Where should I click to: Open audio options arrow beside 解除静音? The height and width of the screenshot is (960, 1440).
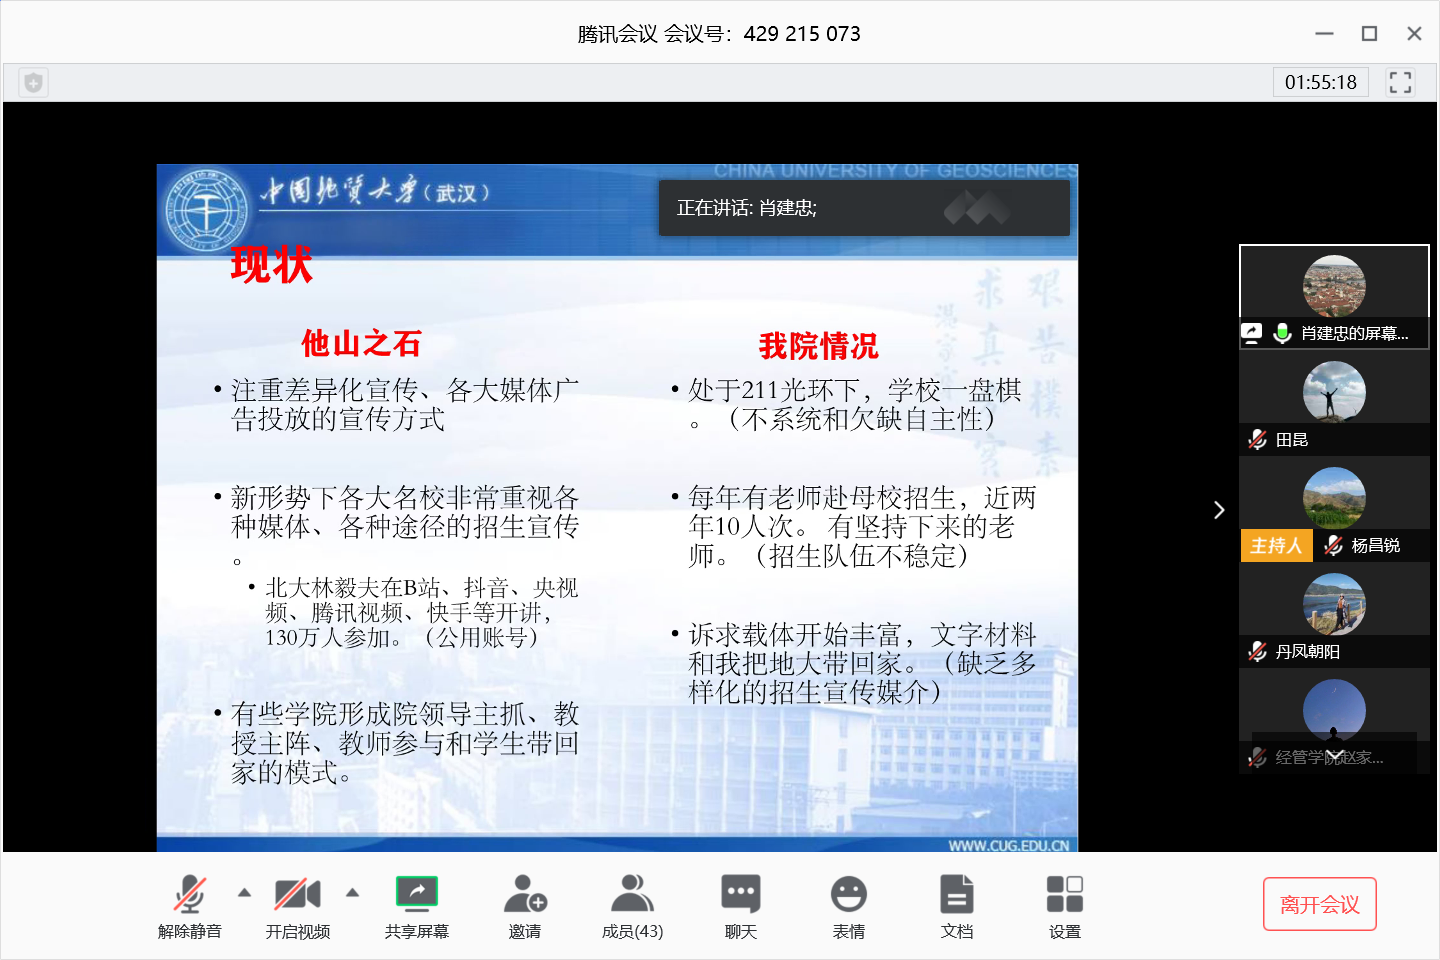[x=245, y=892]
